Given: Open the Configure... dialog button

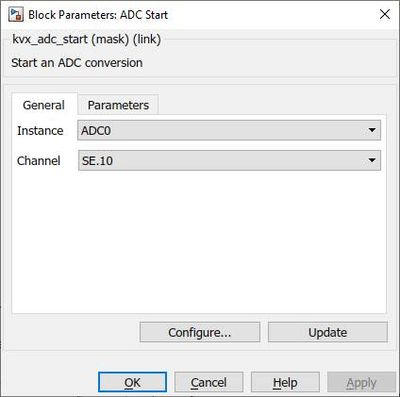Looking at the screenshot, I should tap(200, 332).
